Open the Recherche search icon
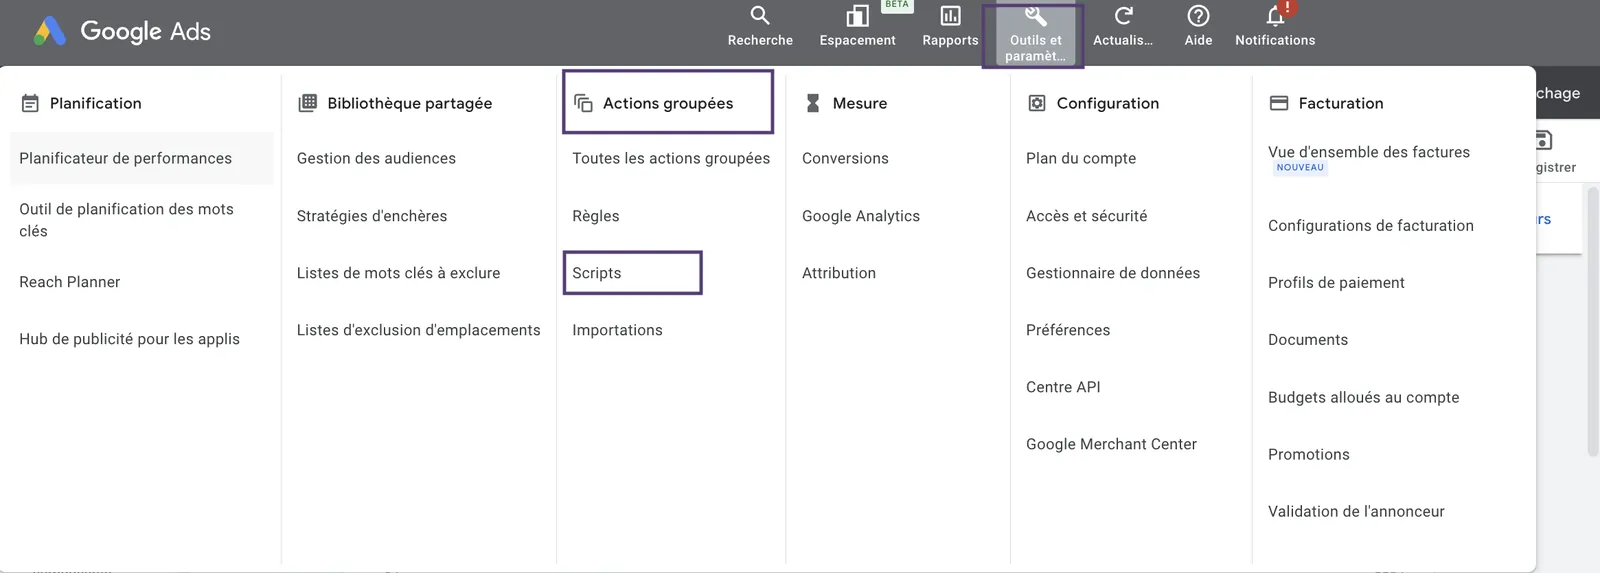The image size is (1600, 573). tap(760, 15)
